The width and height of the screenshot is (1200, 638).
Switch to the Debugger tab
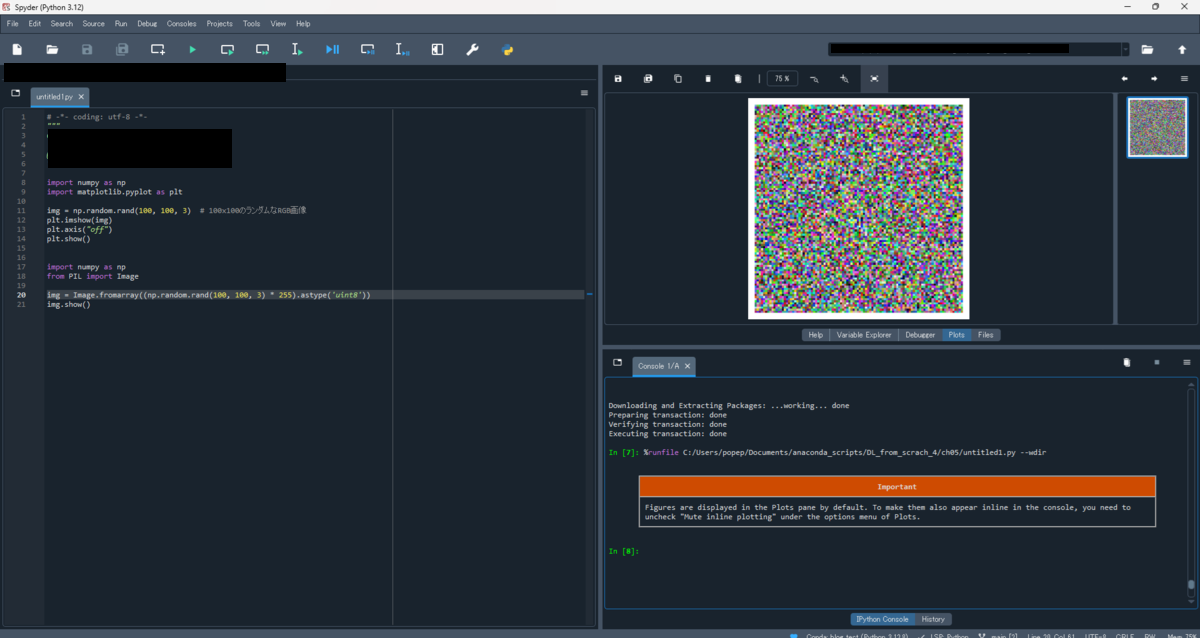click(920, 335)
